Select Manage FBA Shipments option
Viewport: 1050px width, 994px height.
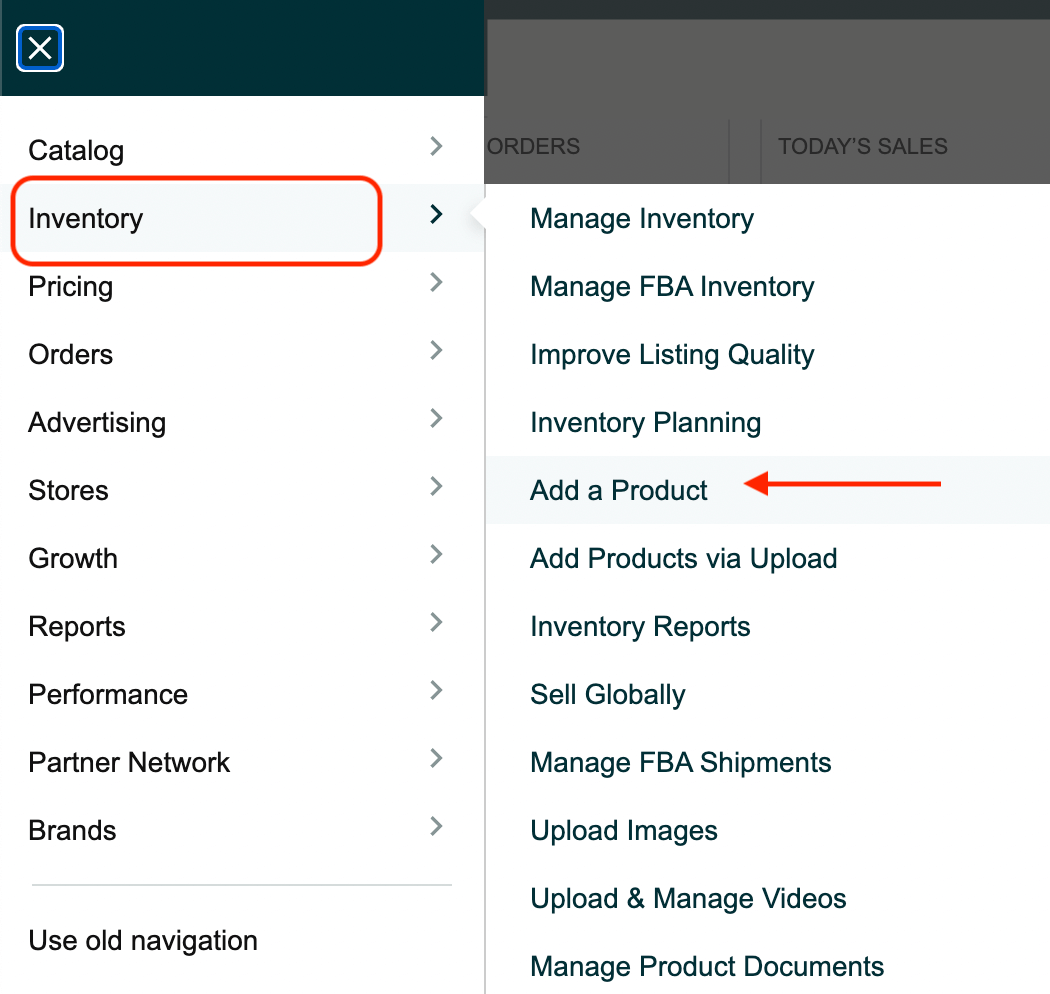pos(680,763)
